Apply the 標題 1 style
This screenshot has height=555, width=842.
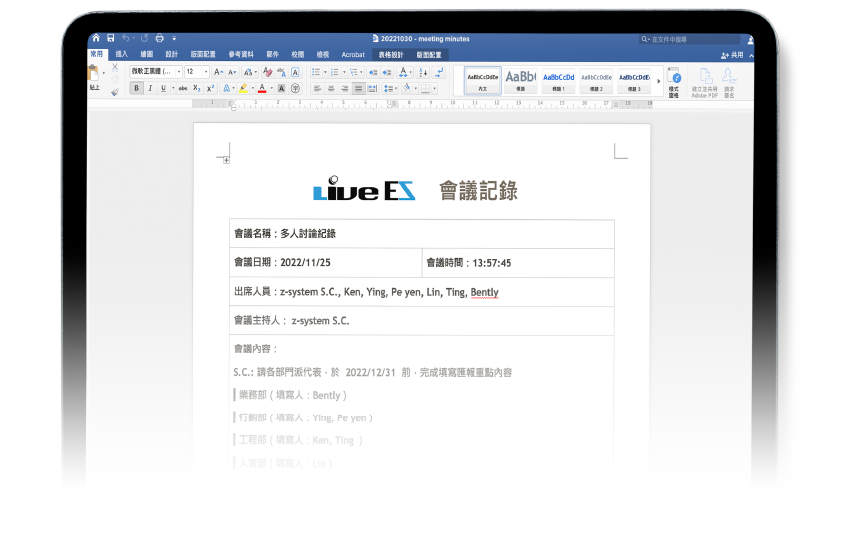tap(558, 81)
